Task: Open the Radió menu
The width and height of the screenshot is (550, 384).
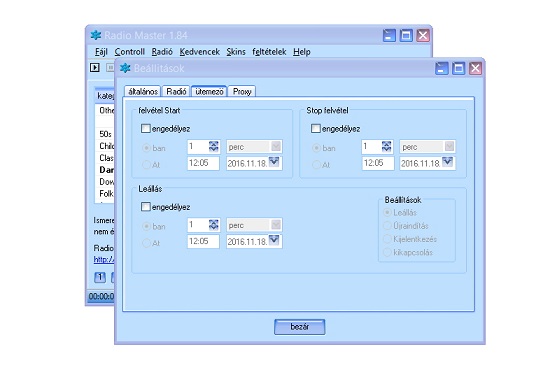Action: coord(162,52)
